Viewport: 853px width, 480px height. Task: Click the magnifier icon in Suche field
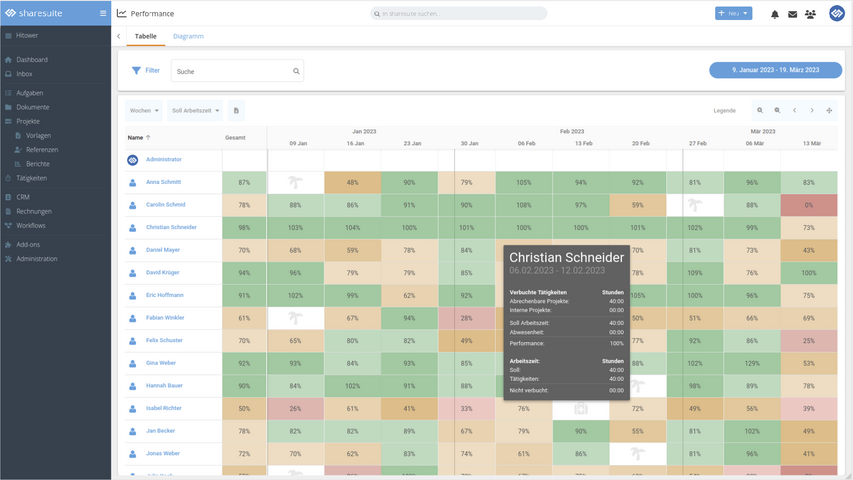point(296,71)
